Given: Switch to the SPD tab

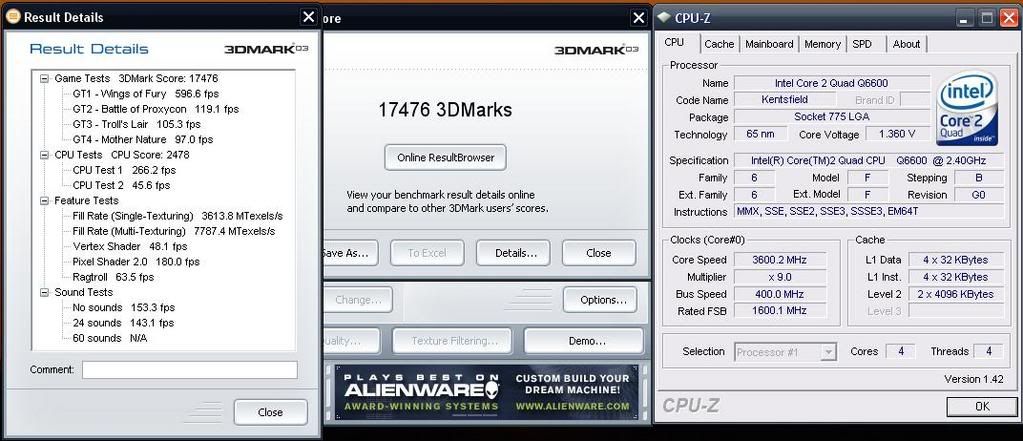Looking at the screenshot, I should (x=862, y=44).
